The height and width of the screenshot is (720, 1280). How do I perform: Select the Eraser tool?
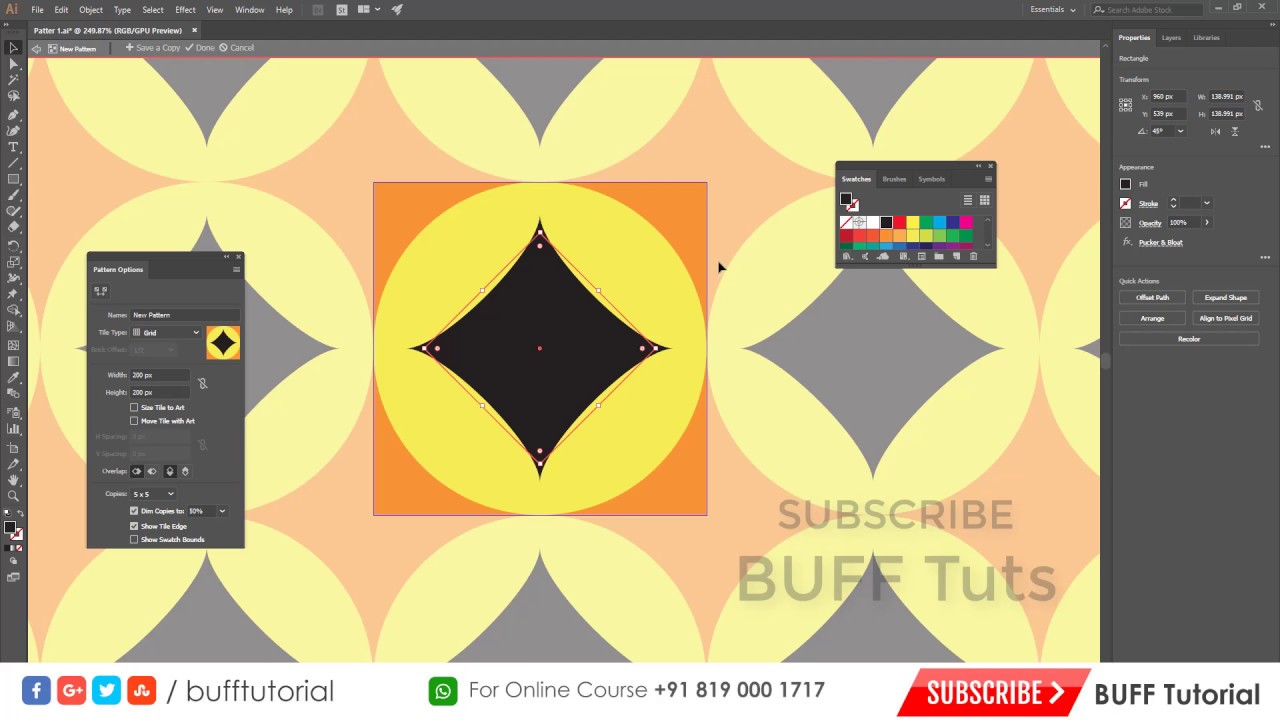coord(13,229)
